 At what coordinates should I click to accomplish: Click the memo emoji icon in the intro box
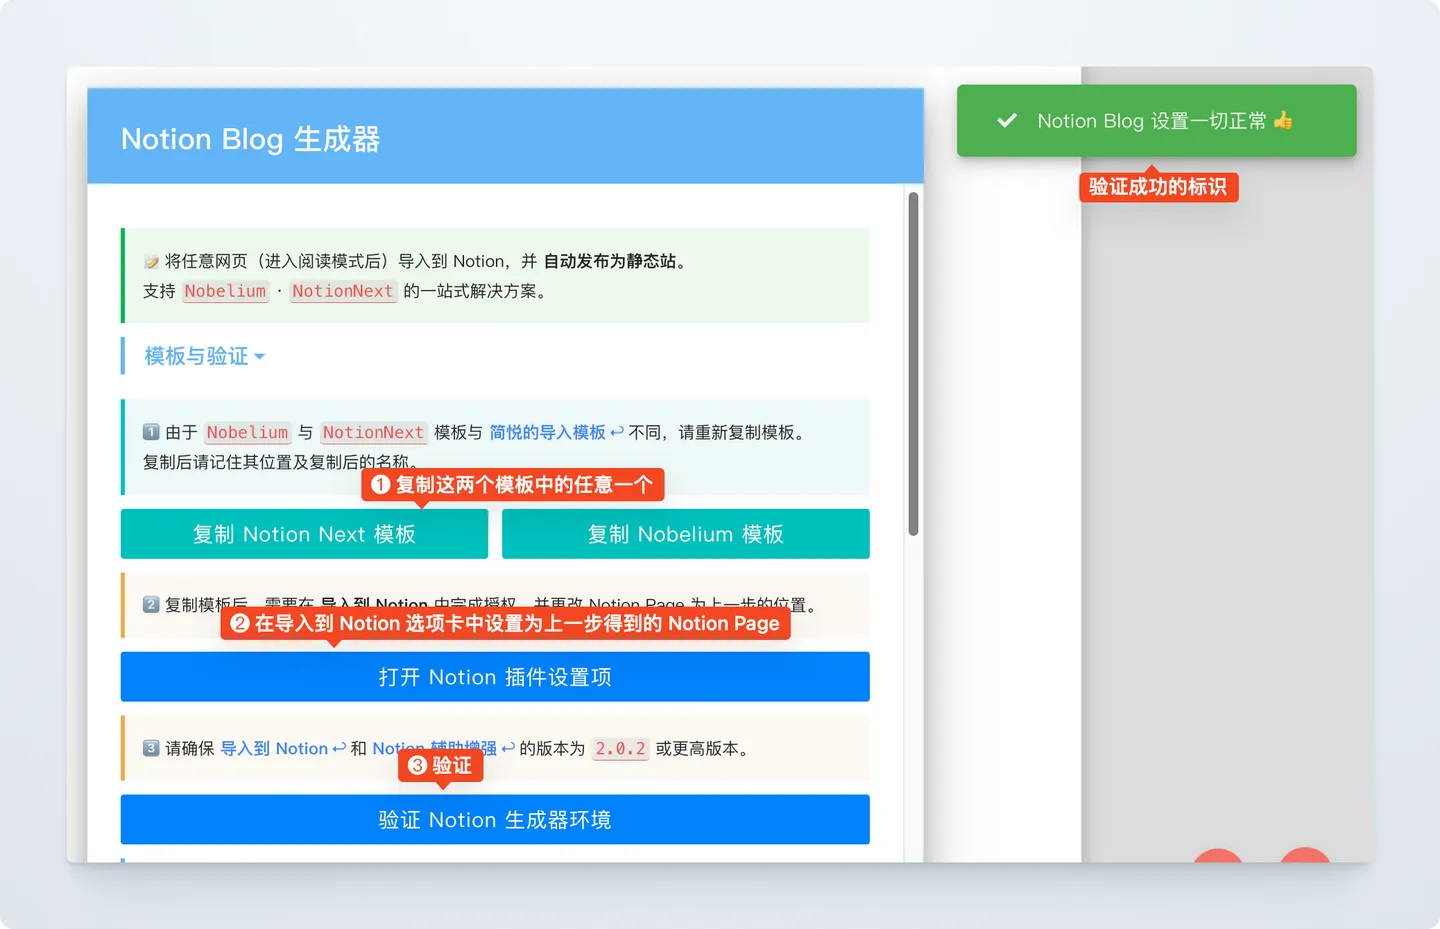(151, 262)
